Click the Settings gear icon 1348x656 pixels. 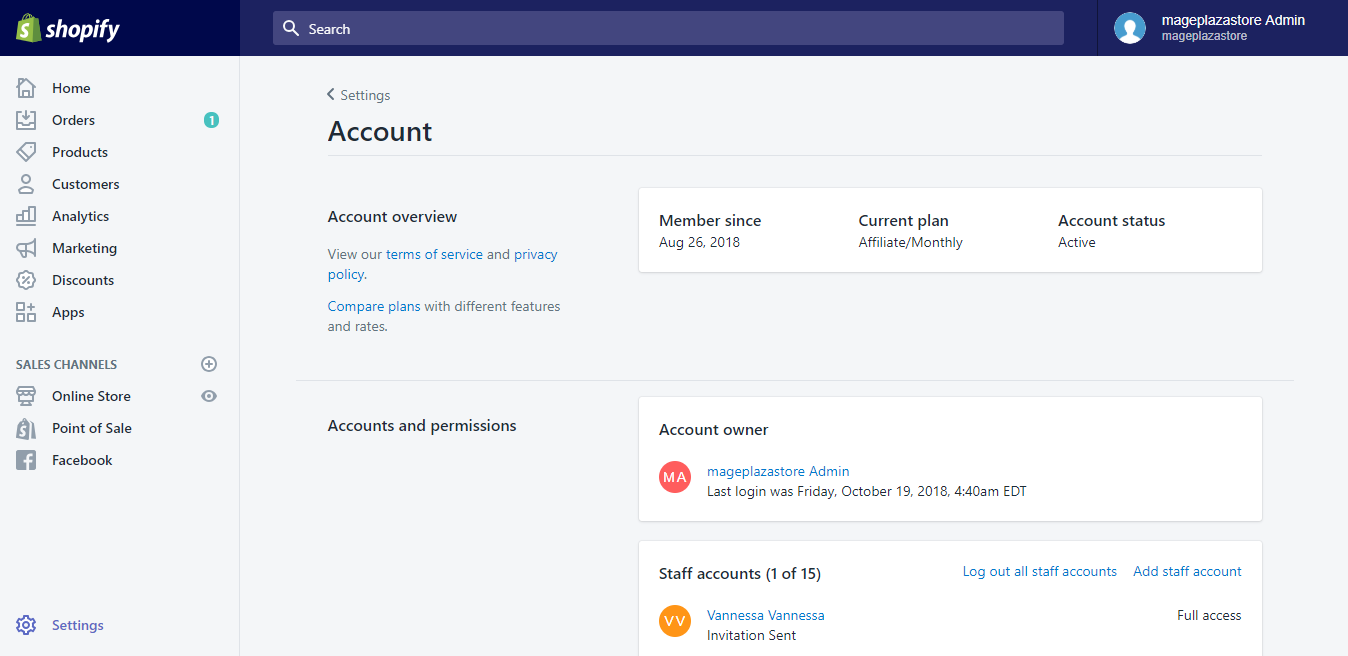(26, 625)
